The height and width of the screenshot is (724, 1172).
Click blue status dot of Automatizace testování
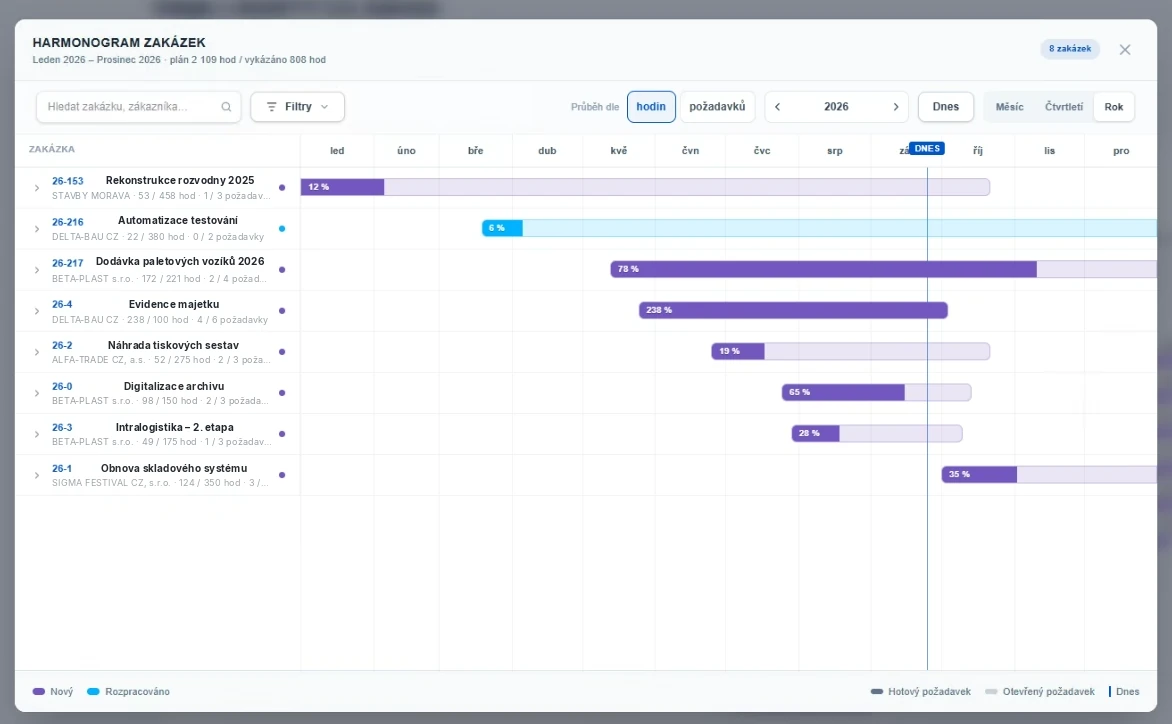[x=282, y=229]
